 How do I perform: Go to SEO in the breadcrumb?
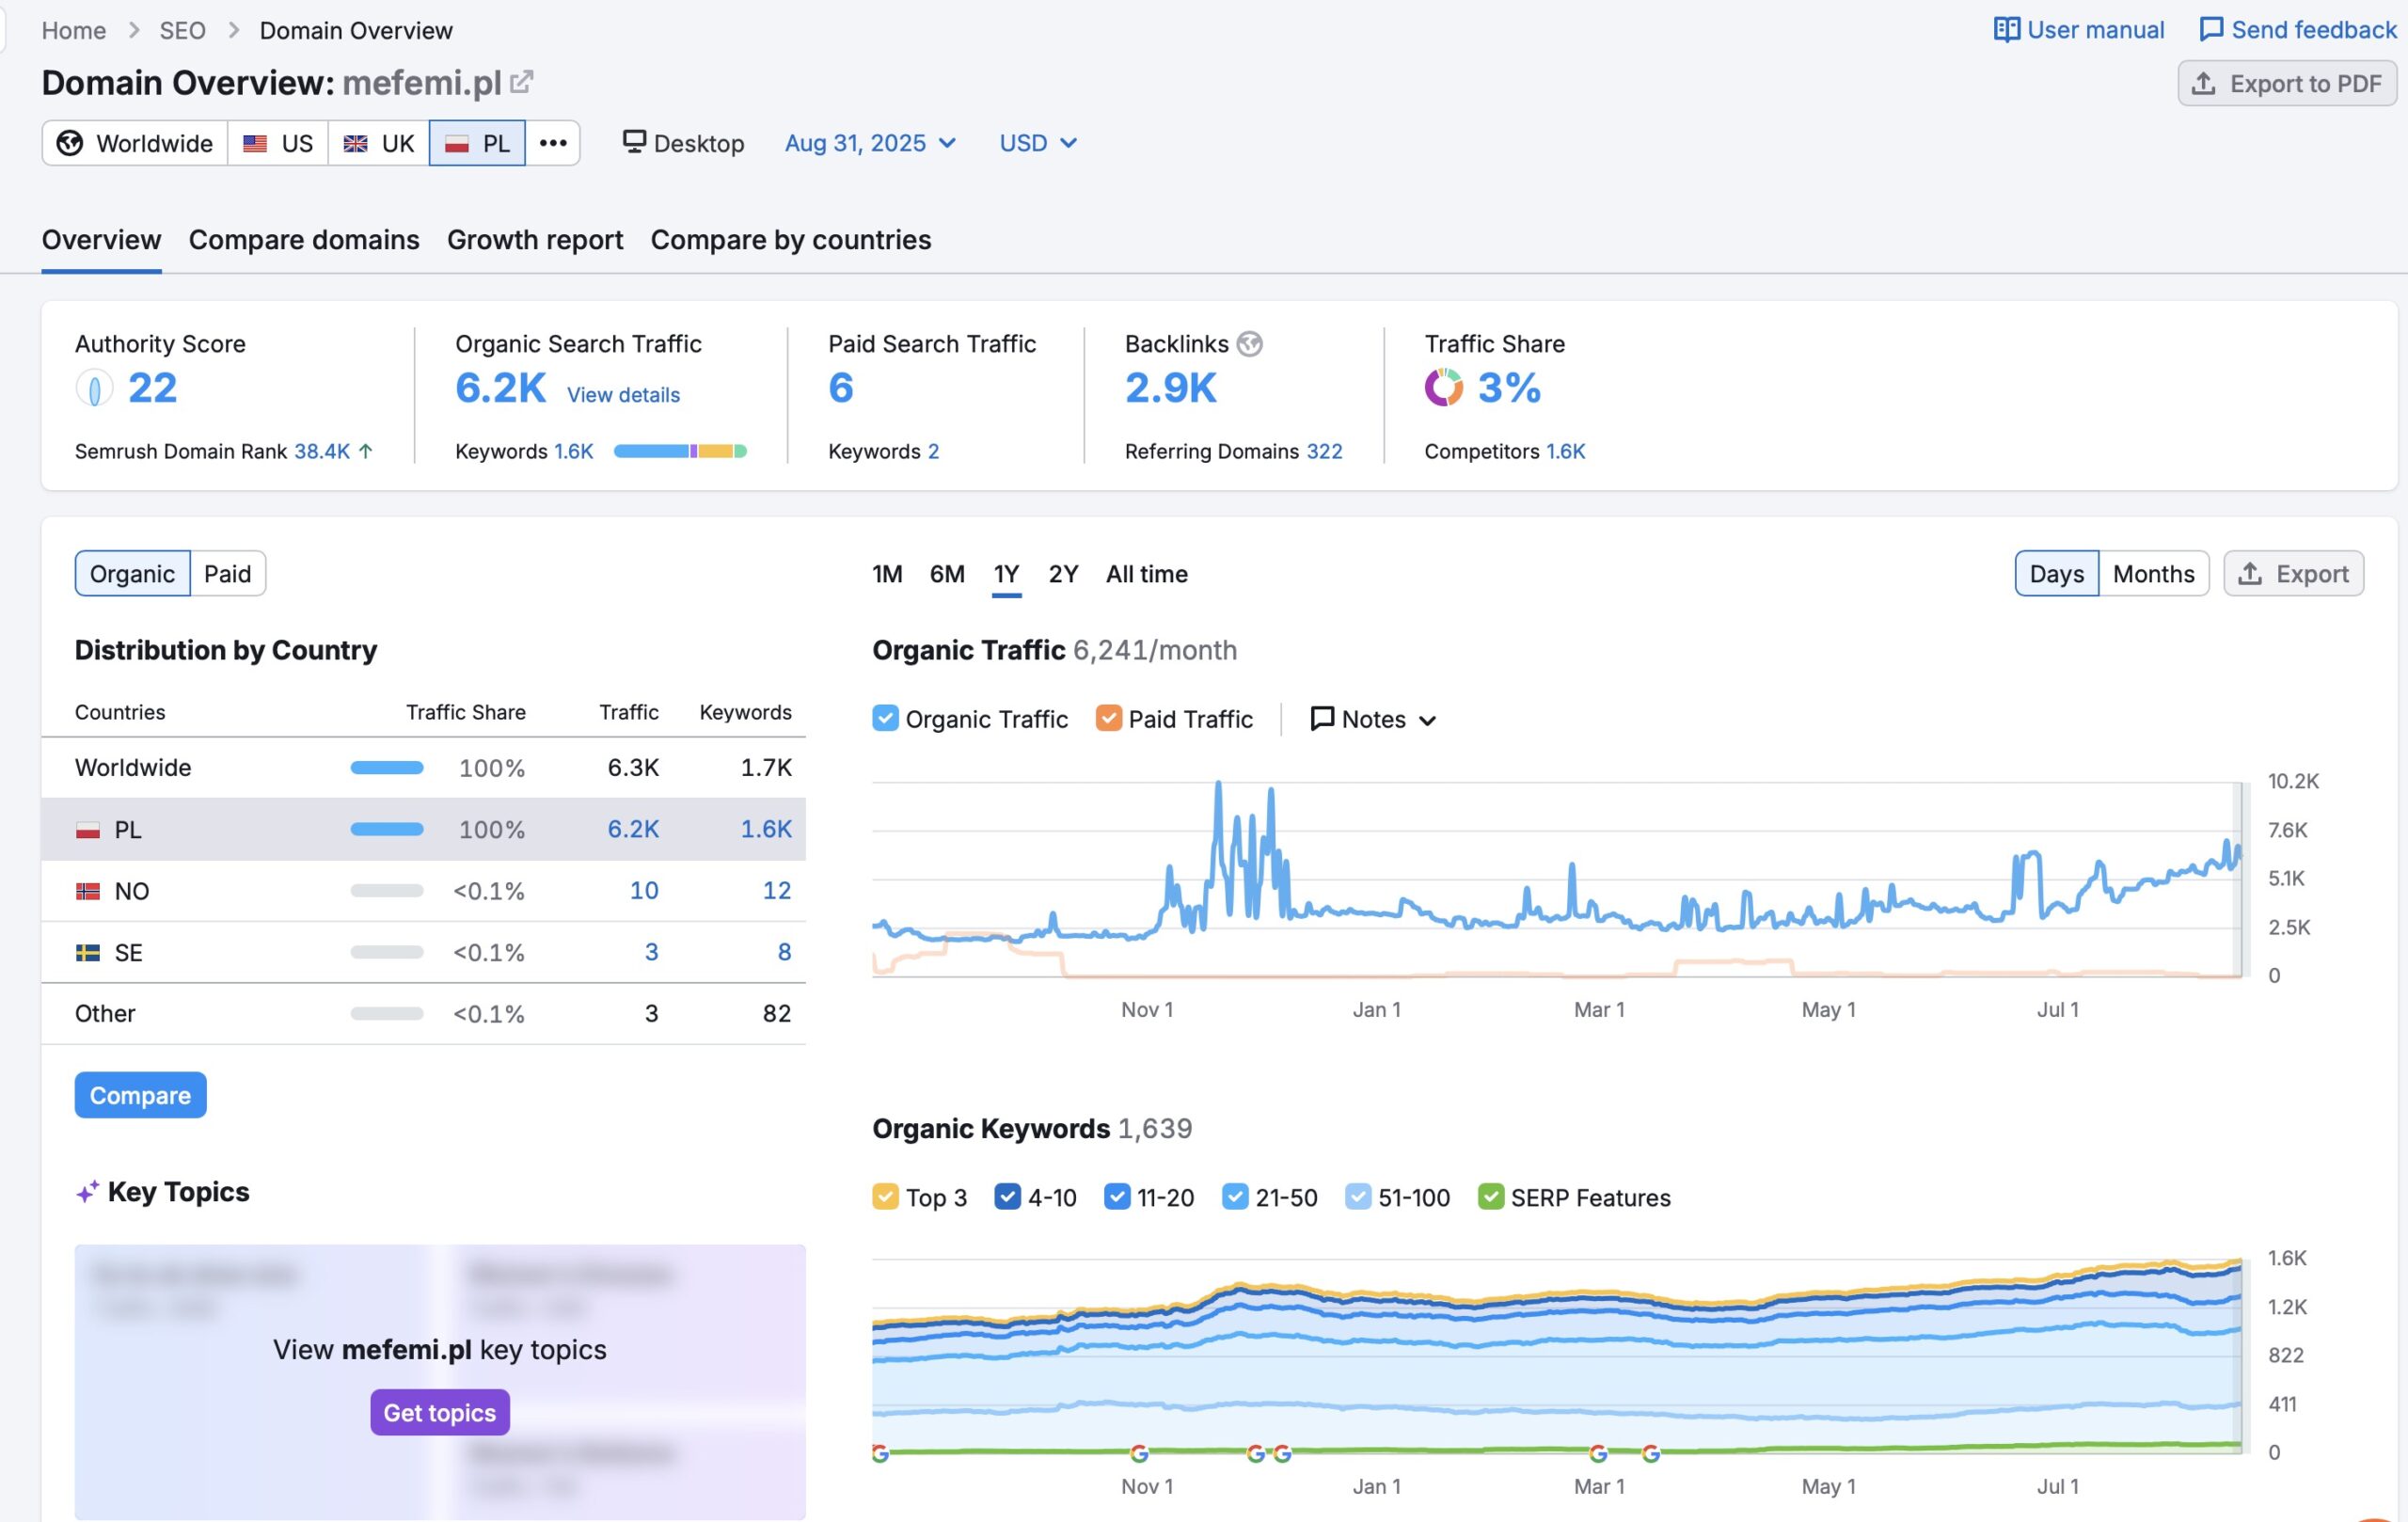click(183, 30)
